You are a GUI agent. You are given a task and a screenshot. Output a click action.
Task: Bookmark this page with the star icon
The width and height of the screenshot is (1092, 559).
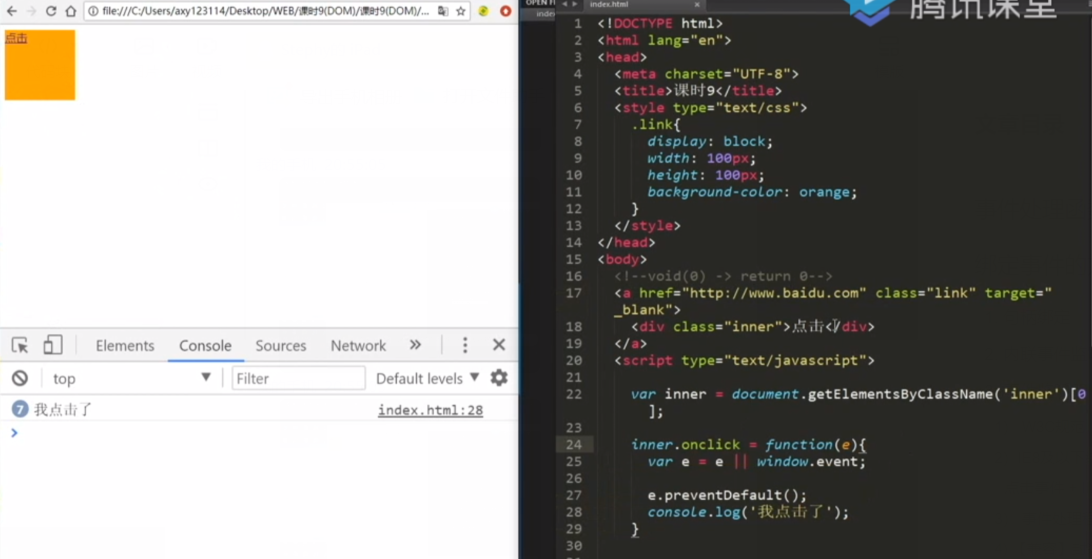[460, 11]
